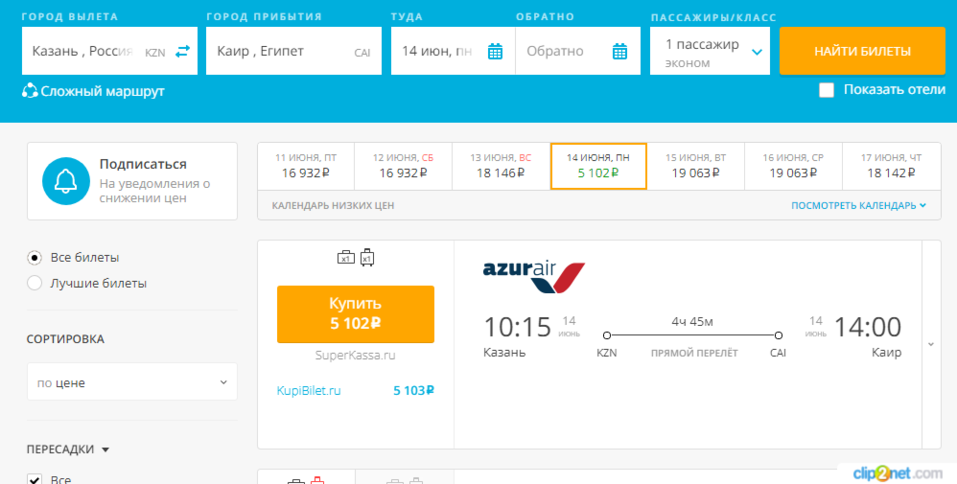Click the Сложный маршрут route icon

tap(30, 91)
